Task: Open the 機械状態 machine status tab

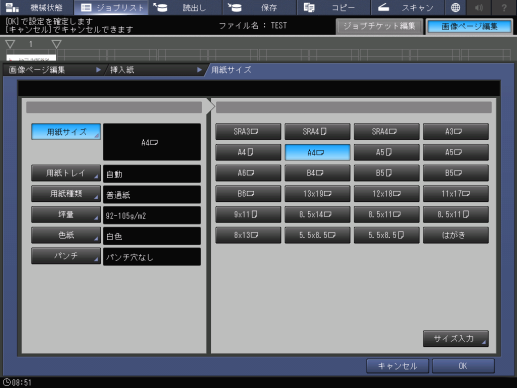Action: point(37,7)
